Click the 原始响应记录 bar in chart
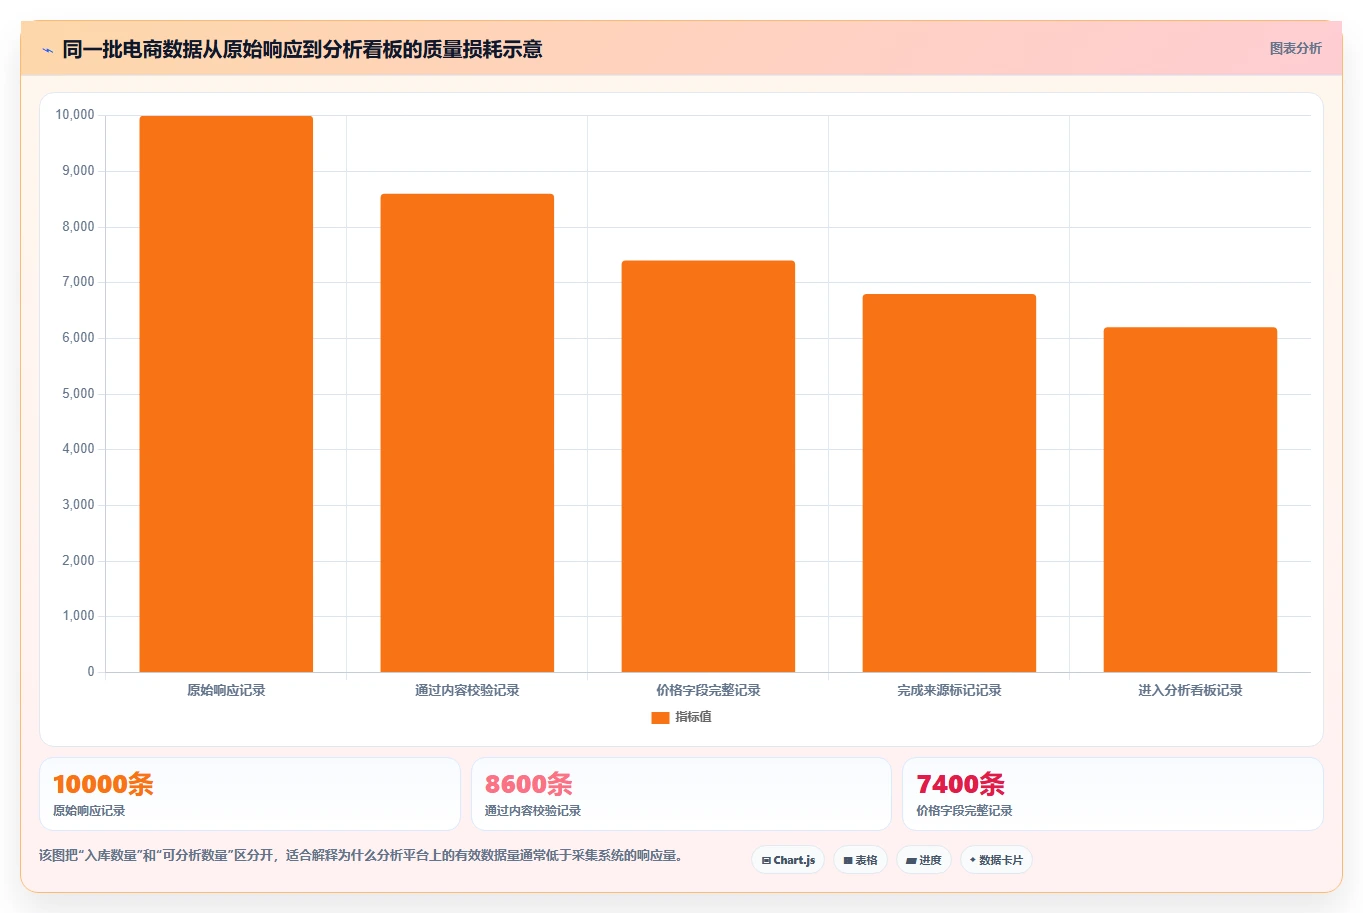The height and width of the screenshot is (913, 1363). click(x=226, y=394)
